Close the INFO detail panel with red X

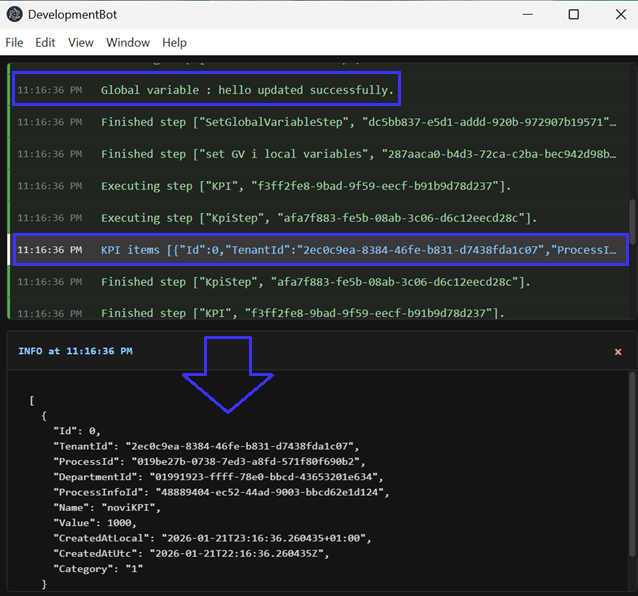tap(618, 352)
